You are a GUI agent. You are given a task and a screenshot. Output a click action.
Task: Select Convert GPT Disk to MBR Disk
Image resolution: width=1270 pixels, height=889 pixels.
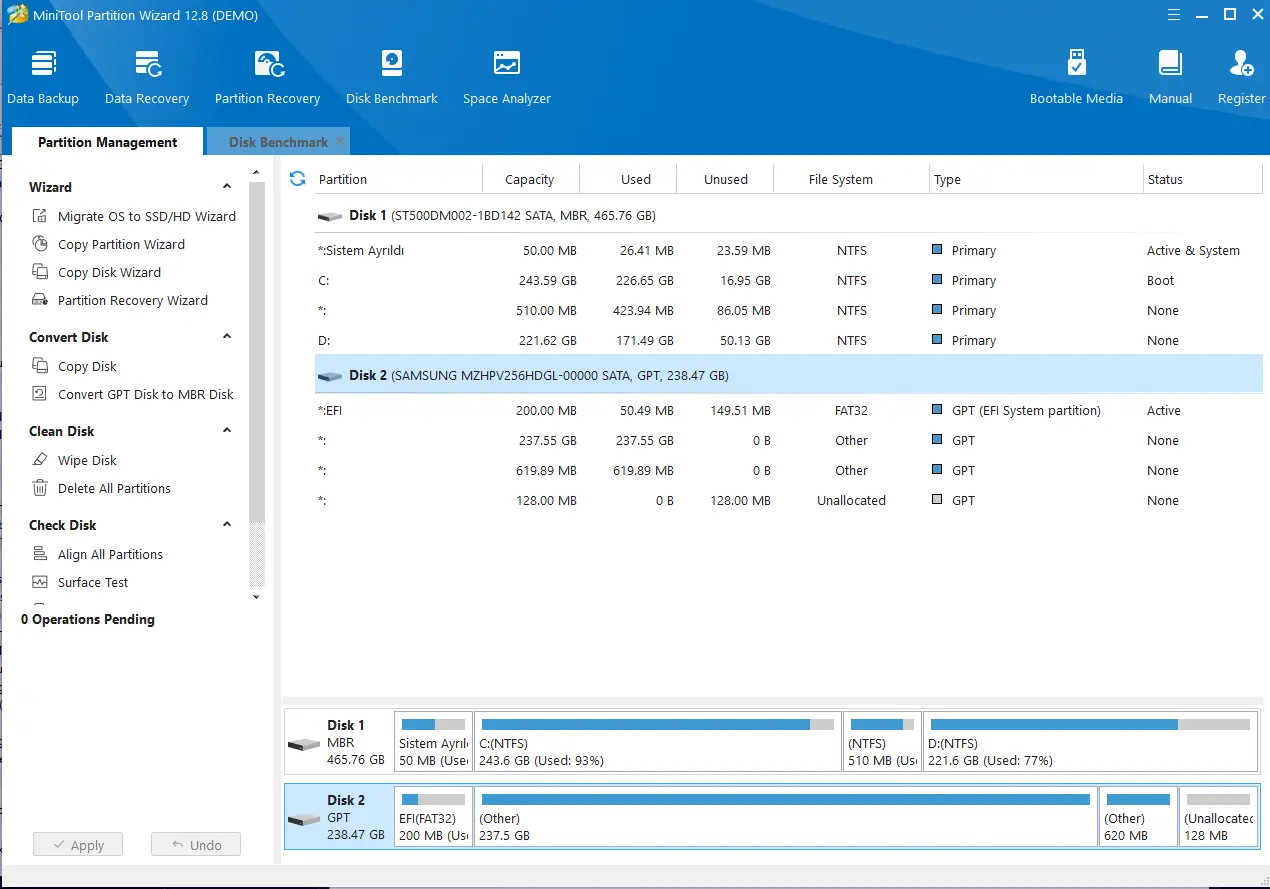coord(133,394)
